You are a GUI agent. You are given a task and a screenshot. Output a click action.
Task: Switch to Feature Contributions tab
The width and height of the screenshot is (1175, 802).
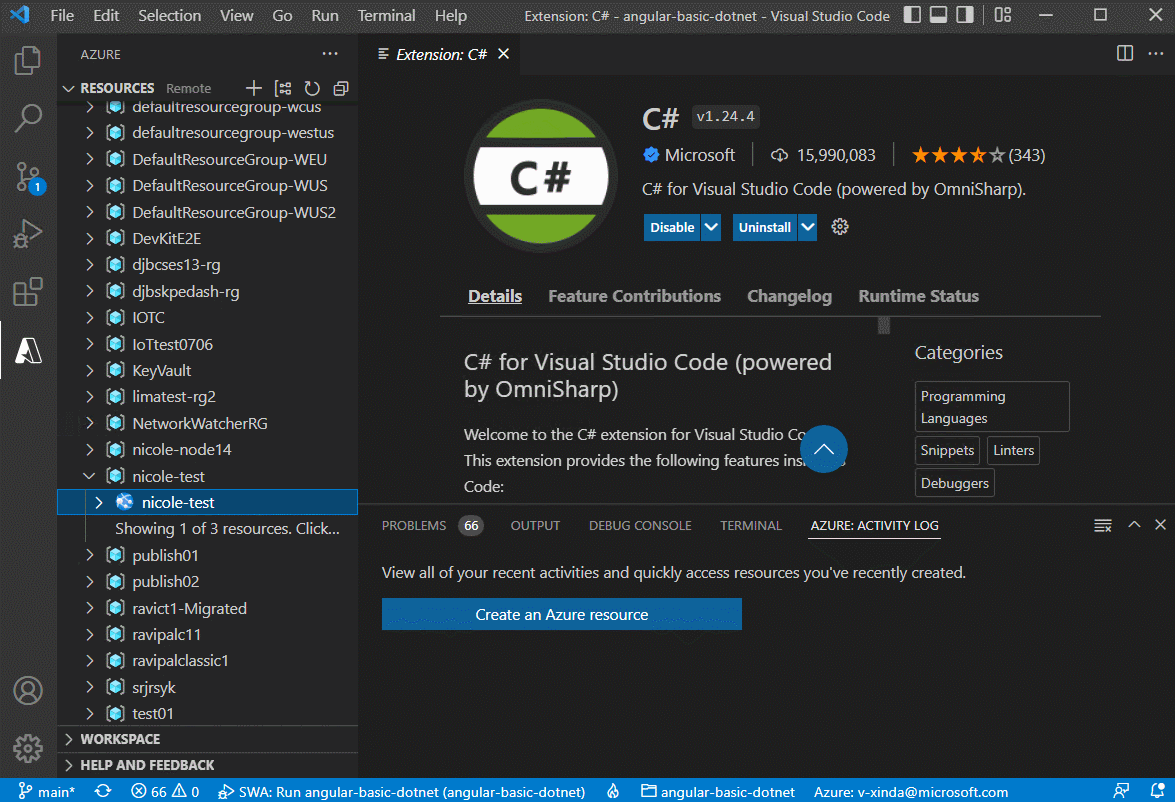click(634, 296)
